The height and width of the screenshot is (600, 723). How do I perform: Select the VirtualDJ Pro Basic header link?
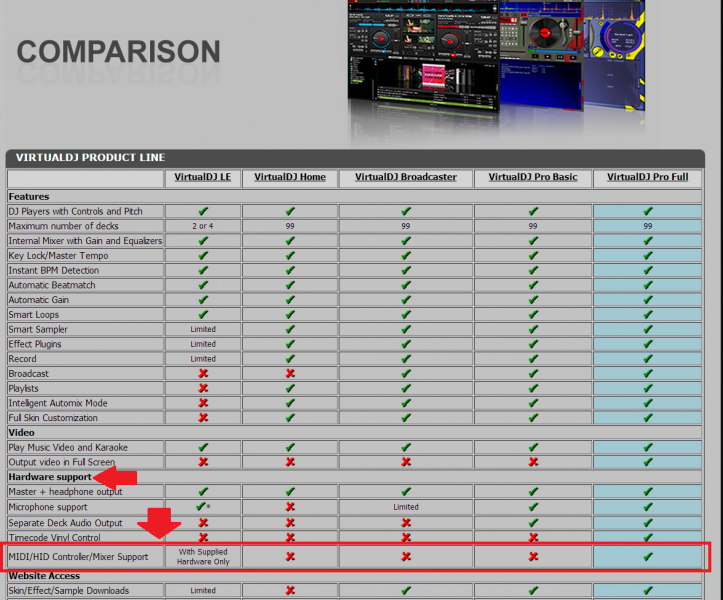pyautogui.click(x=533, y=177)
